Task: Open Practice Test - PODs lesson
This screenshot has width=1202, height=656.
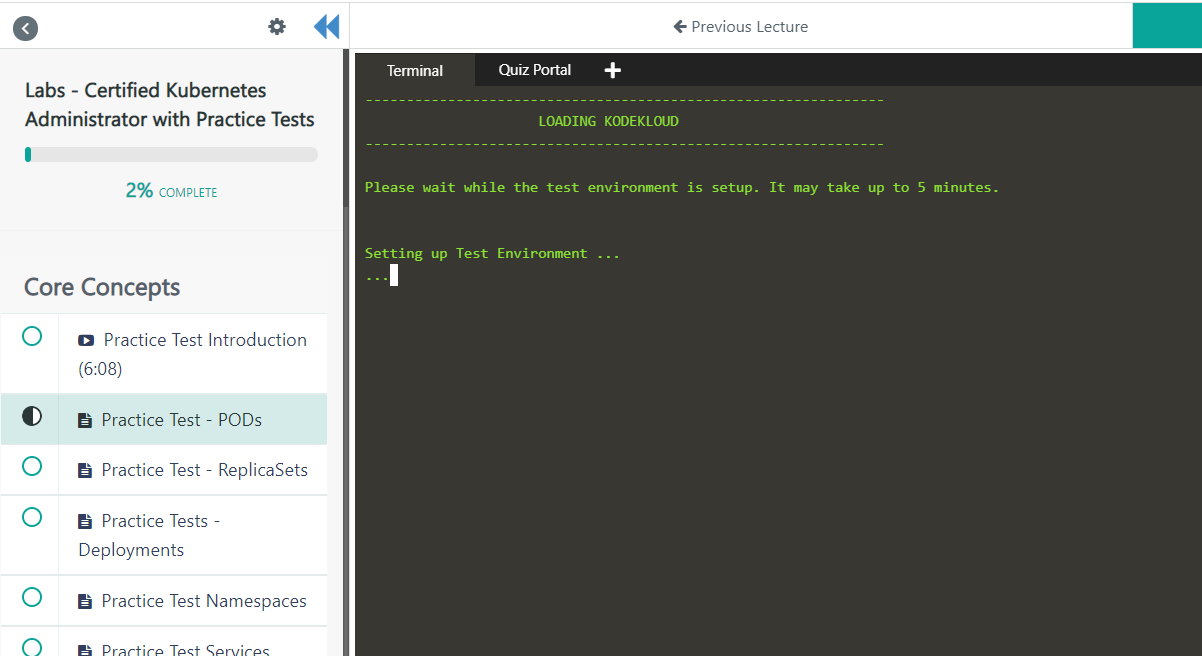Action: (182, 420)
